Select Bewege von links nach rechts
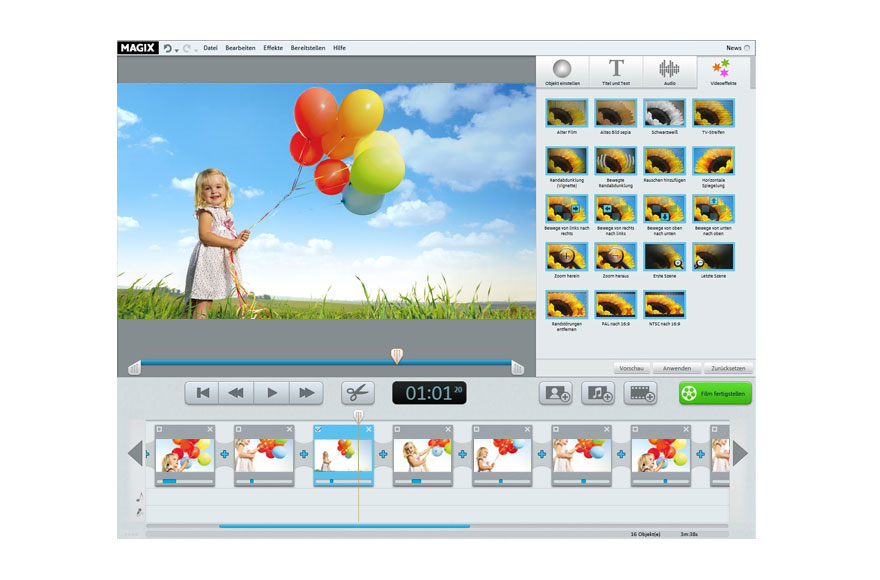 [x=566, y=209]
